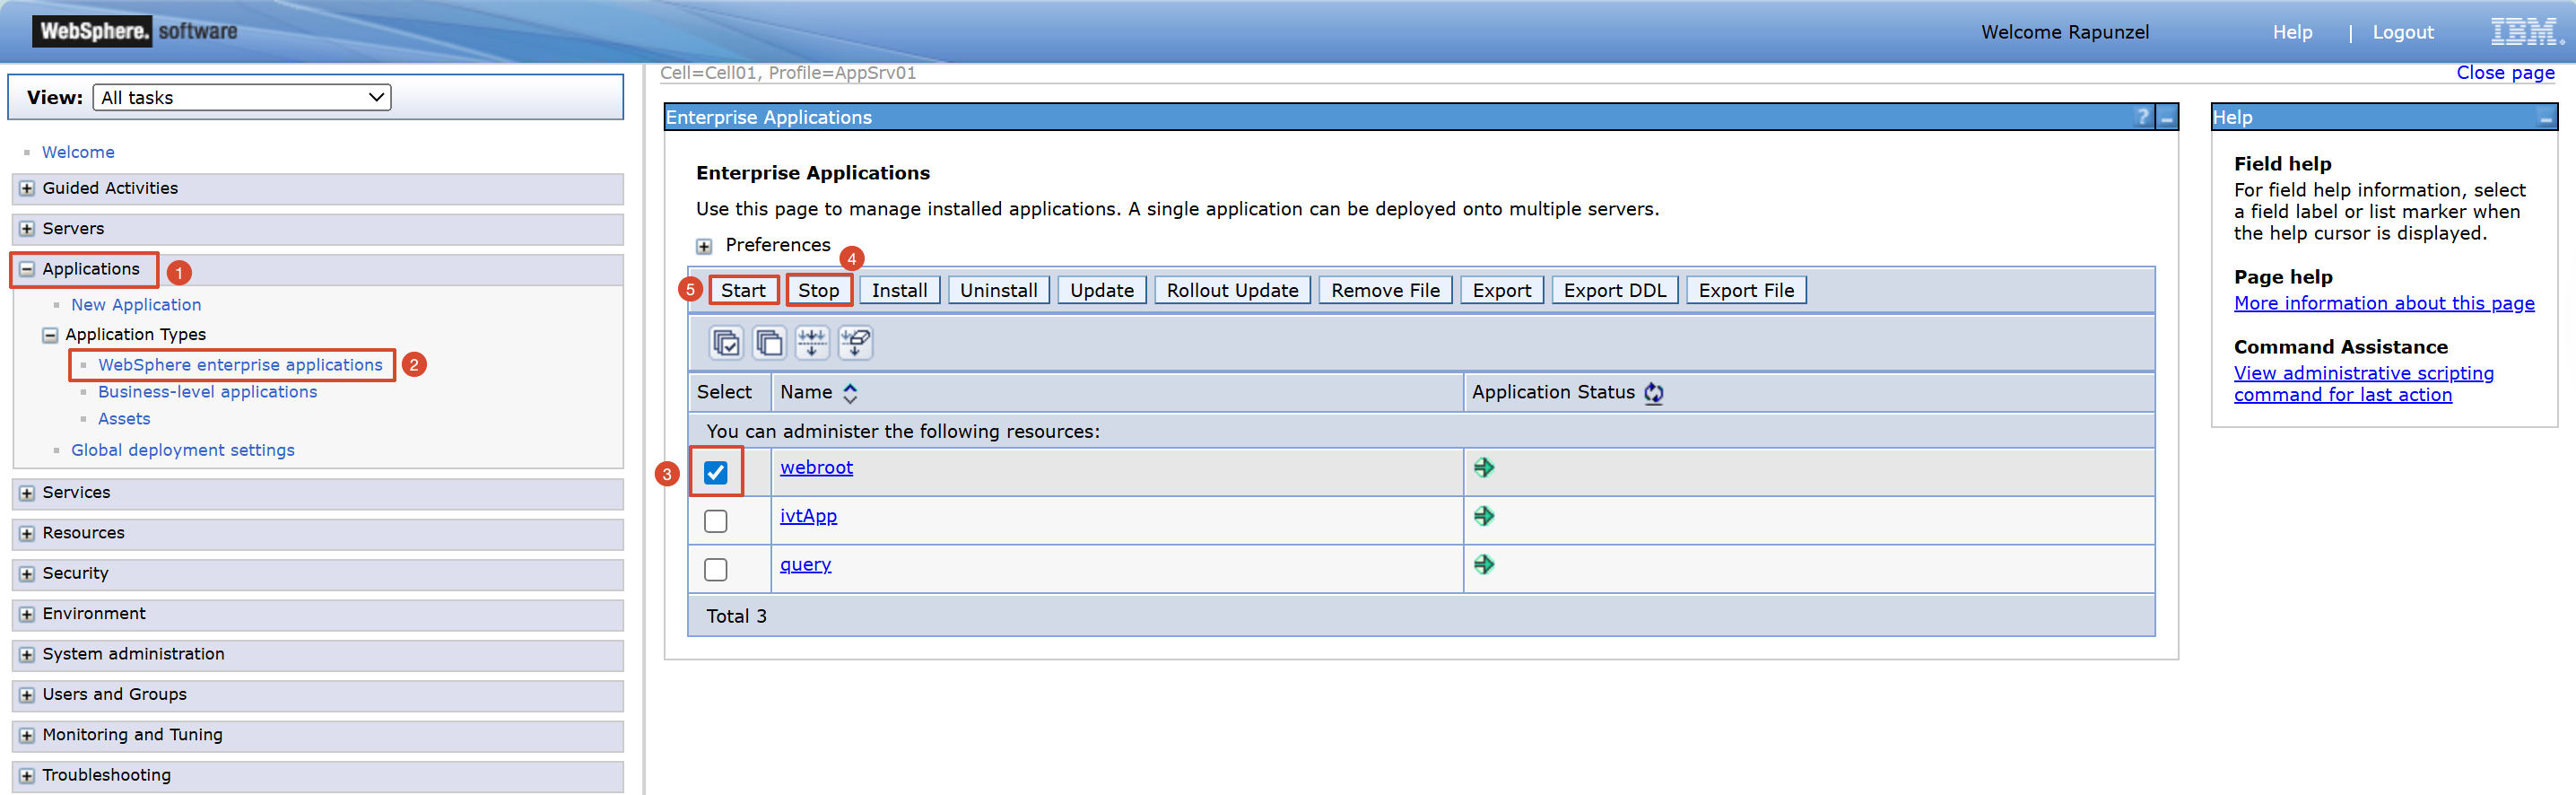Collapse the Applications navigation section
This screenshot has height=795, width=2576.
(x=27, y=269)
